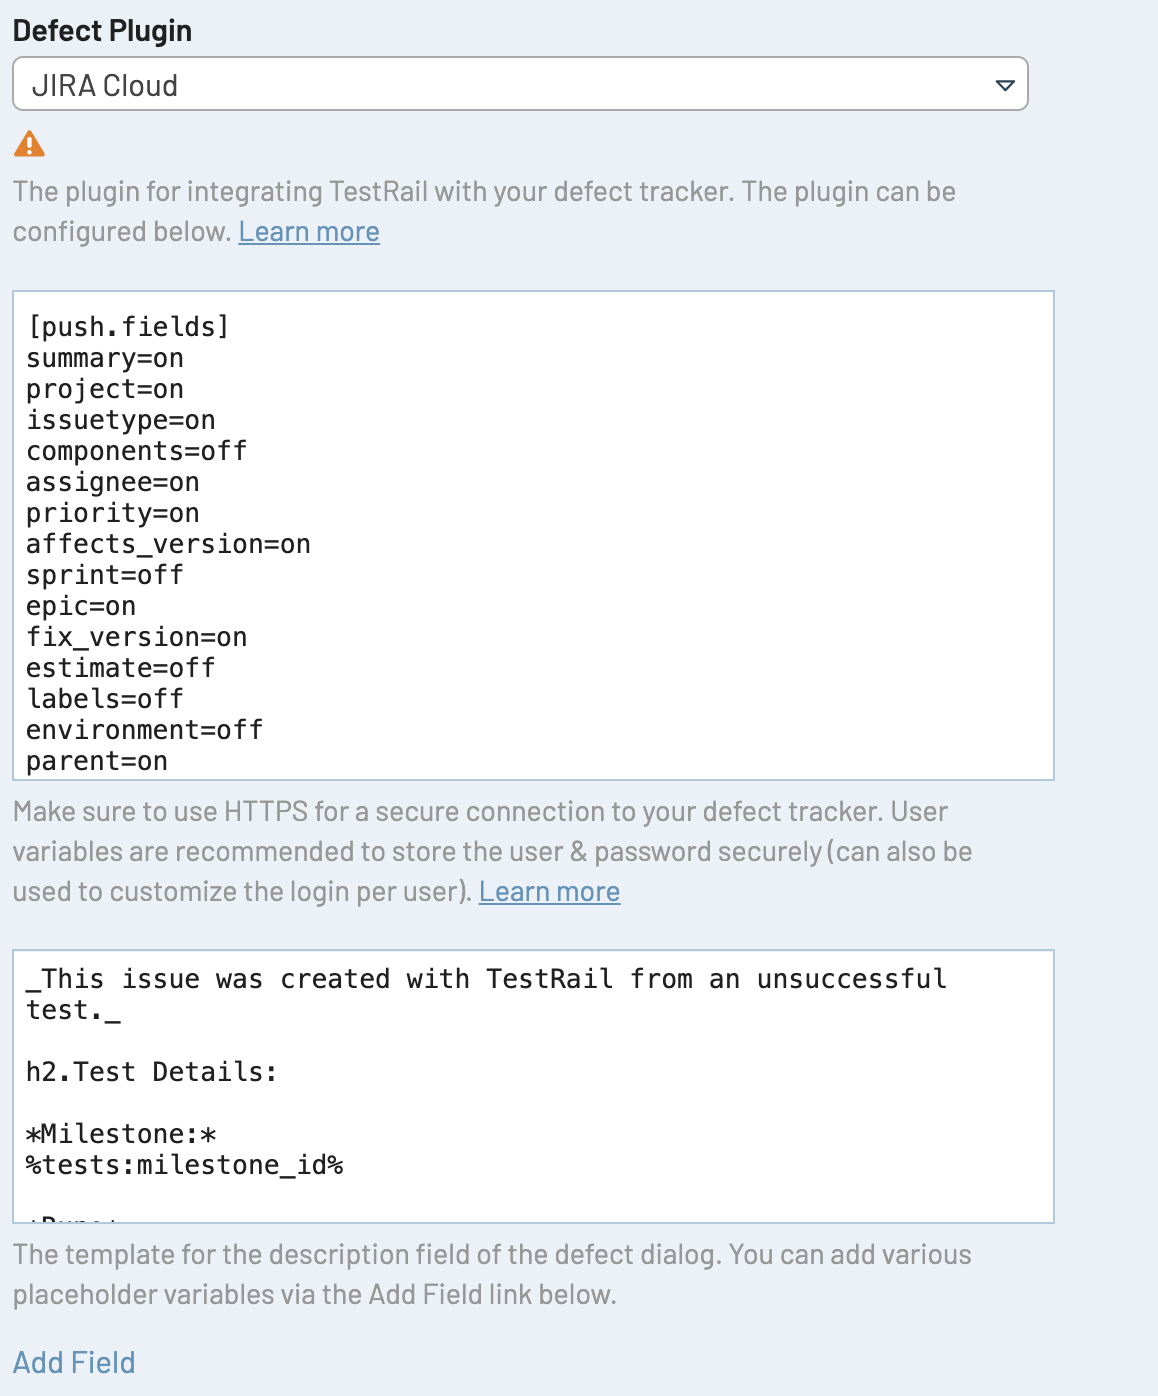Click the sprint=off configuration line
The width and height of the screenshot is (1158, 1396).
[105, 575]
